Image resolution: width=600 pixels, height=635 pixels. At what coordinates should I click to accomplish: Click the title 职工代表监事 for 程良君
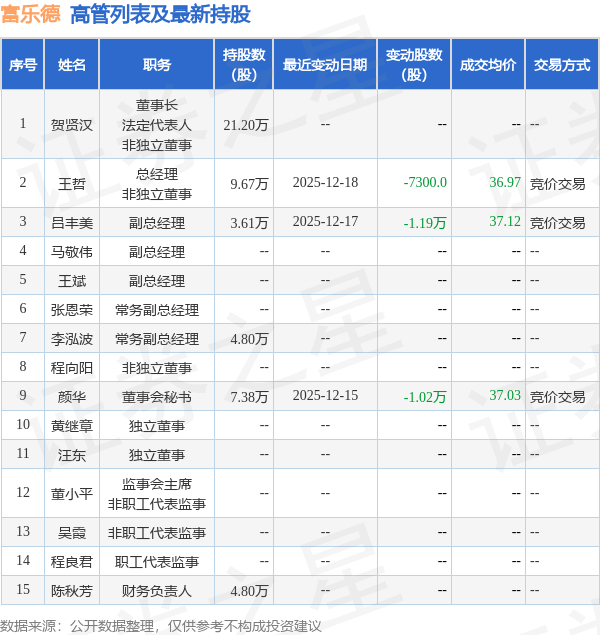(x=157, y=562)
